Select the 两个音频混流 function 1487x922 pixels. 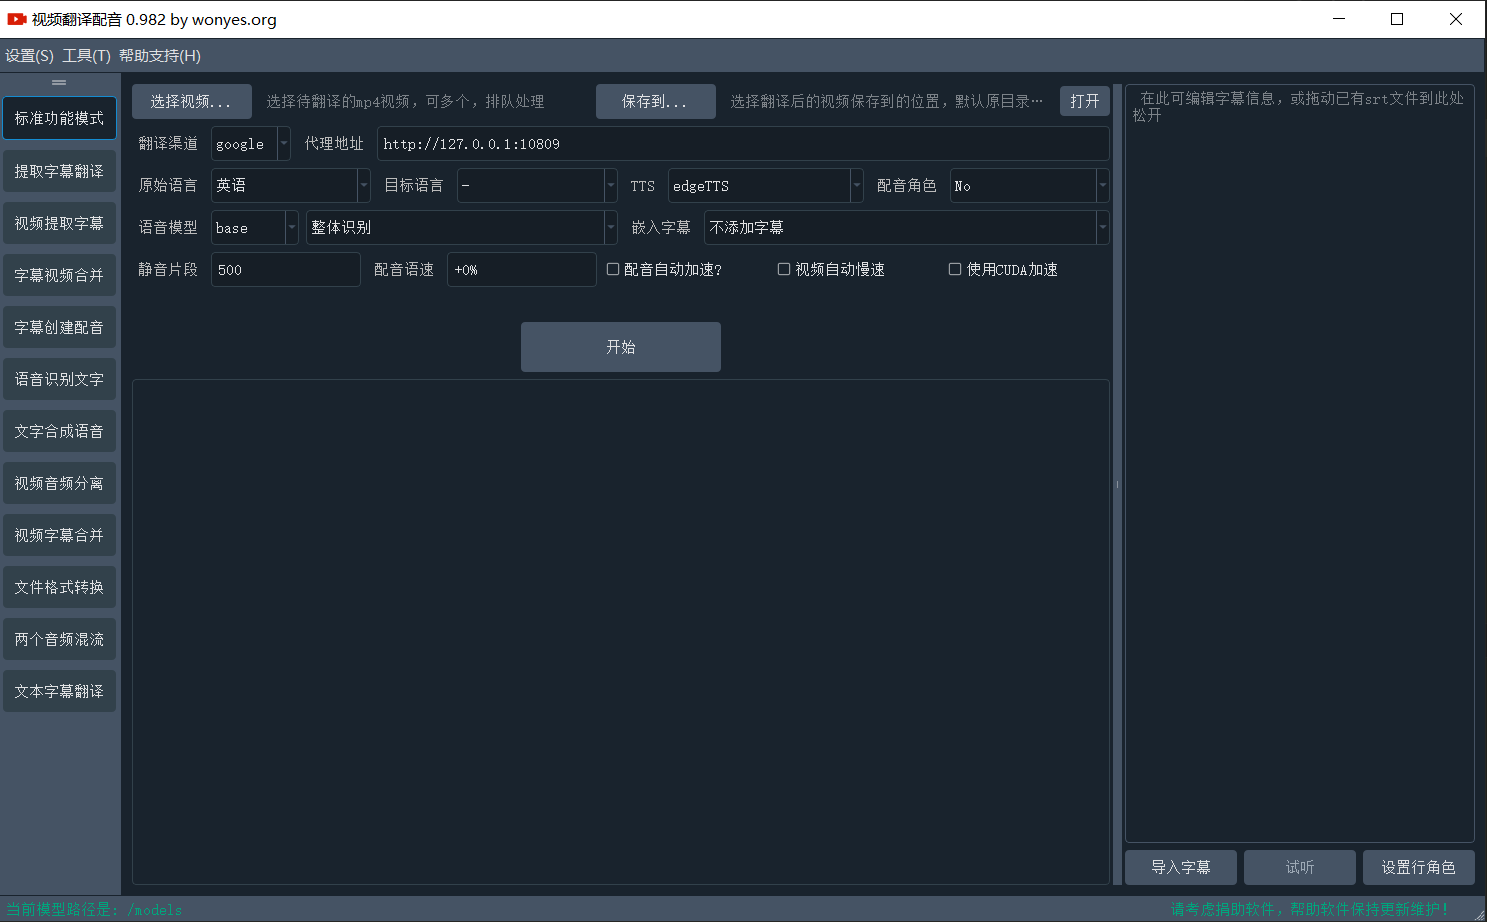pos(59,639)
